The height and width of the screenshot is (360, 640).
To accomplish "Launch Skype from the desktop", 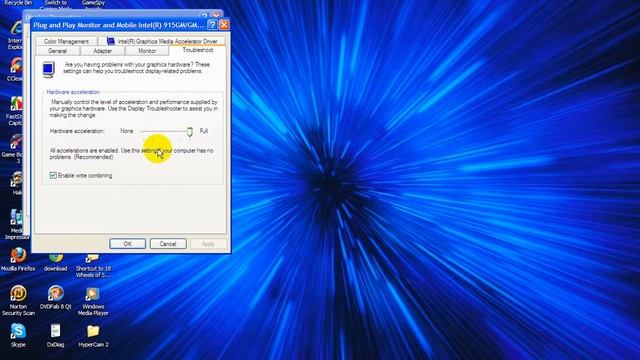I will click(18, 336).
